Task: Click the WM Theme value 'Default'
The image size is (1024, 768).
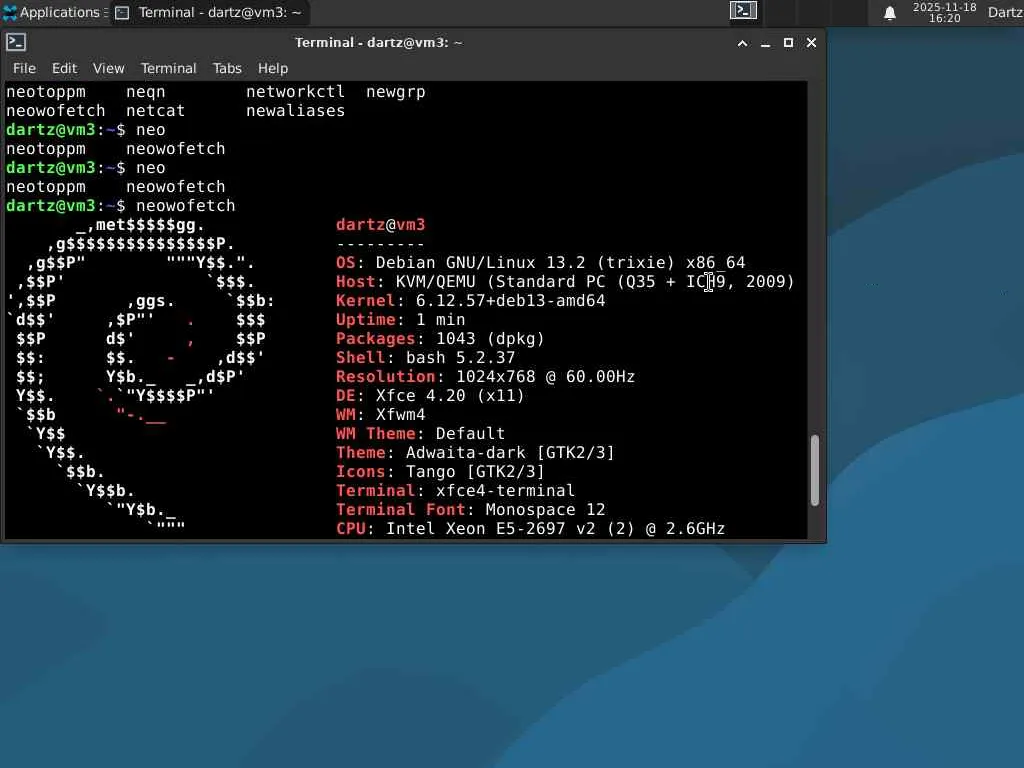Action: tap(470, 434)
